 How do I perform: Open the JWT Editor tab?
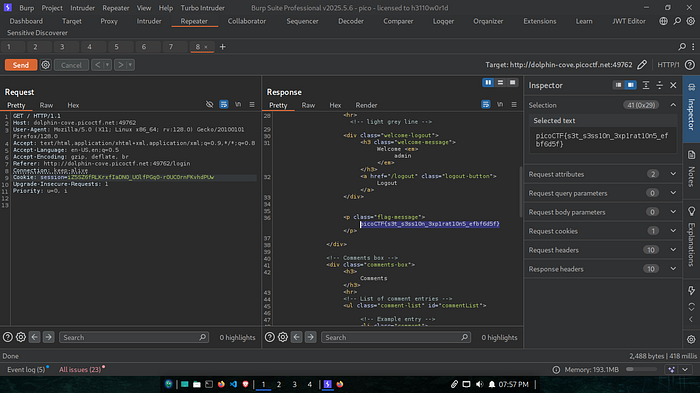(x=629, y=21)
